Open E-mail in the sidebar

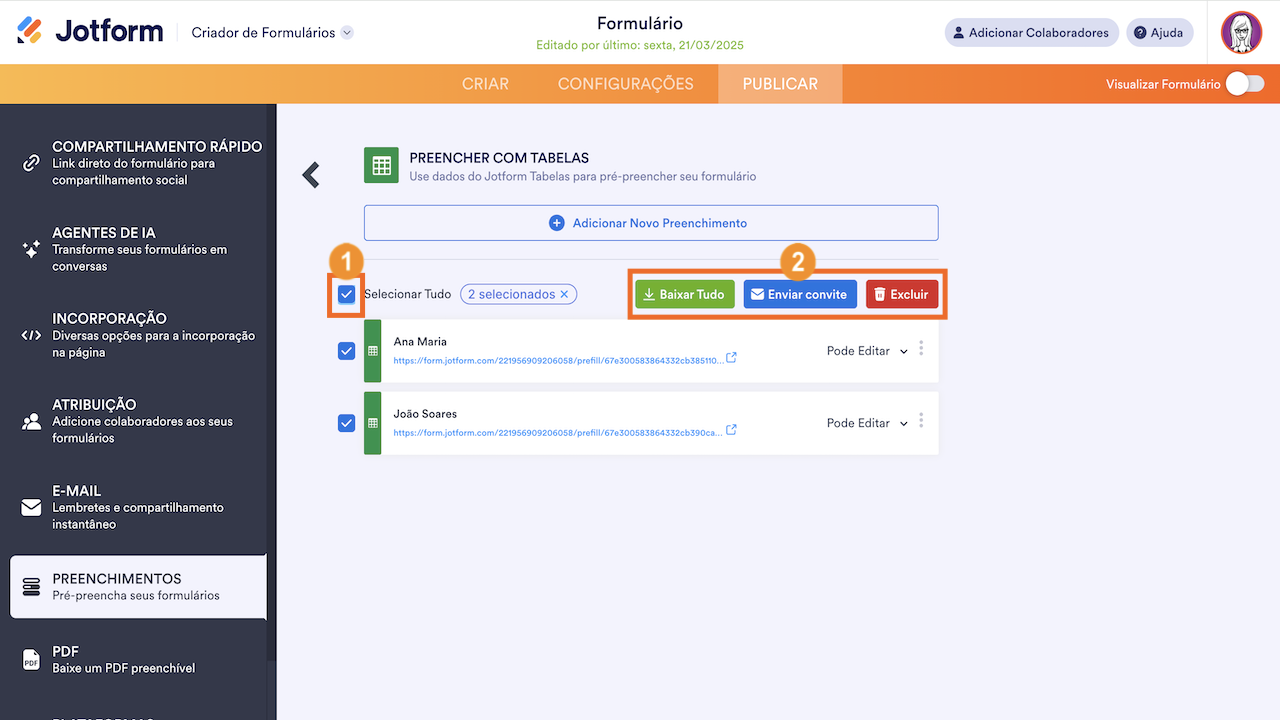tap(139, 507)
